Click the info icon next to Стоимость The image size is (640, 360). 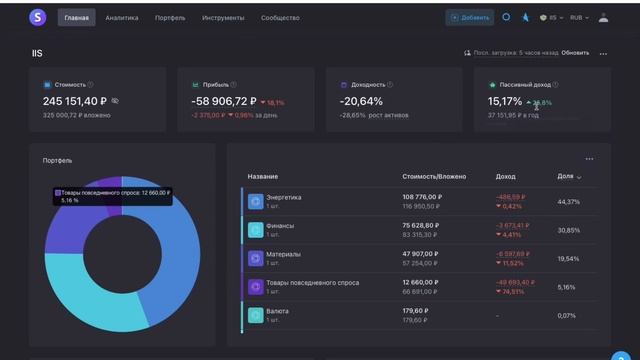coord(91,84)
